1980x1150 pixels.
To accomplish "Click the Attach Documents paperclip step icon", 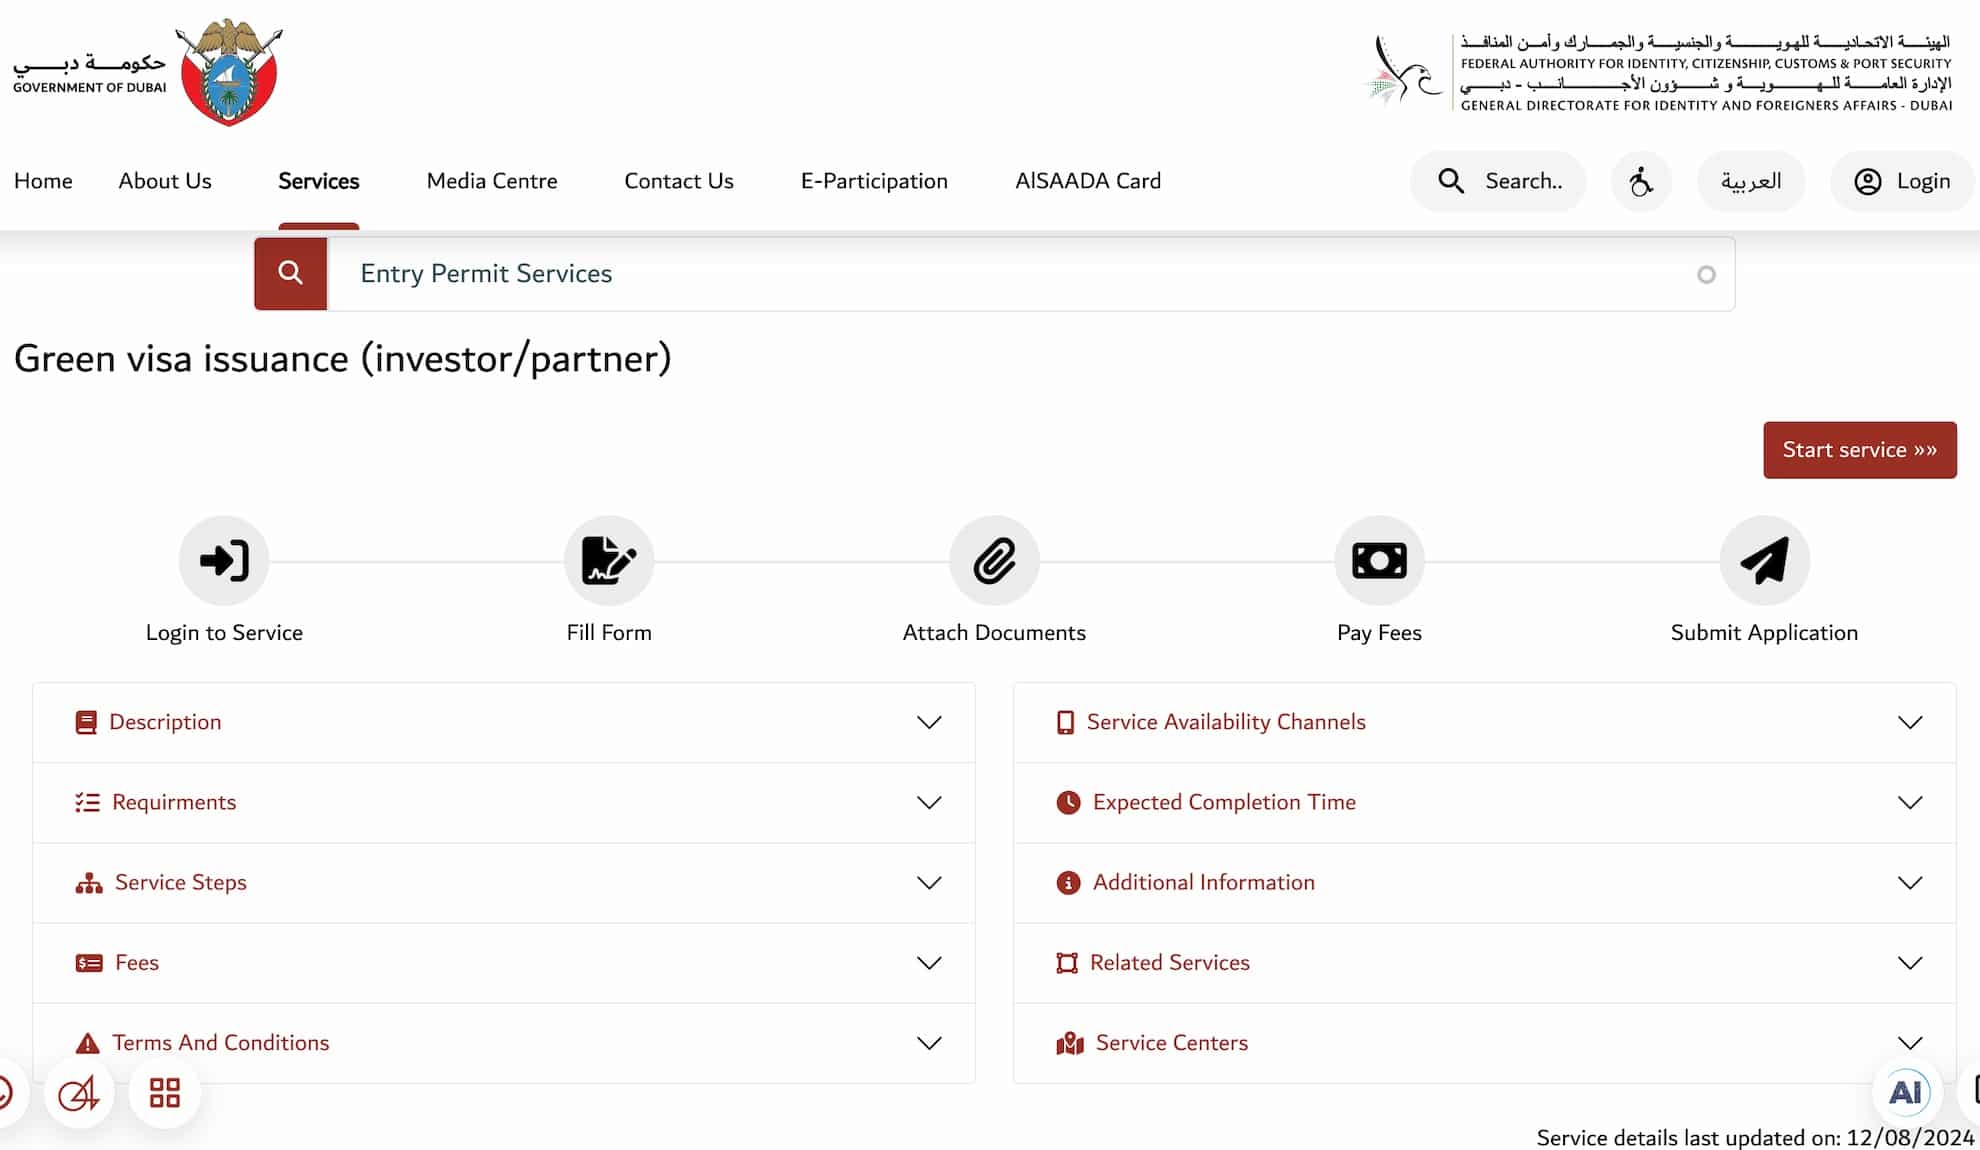I will (994, 560).
